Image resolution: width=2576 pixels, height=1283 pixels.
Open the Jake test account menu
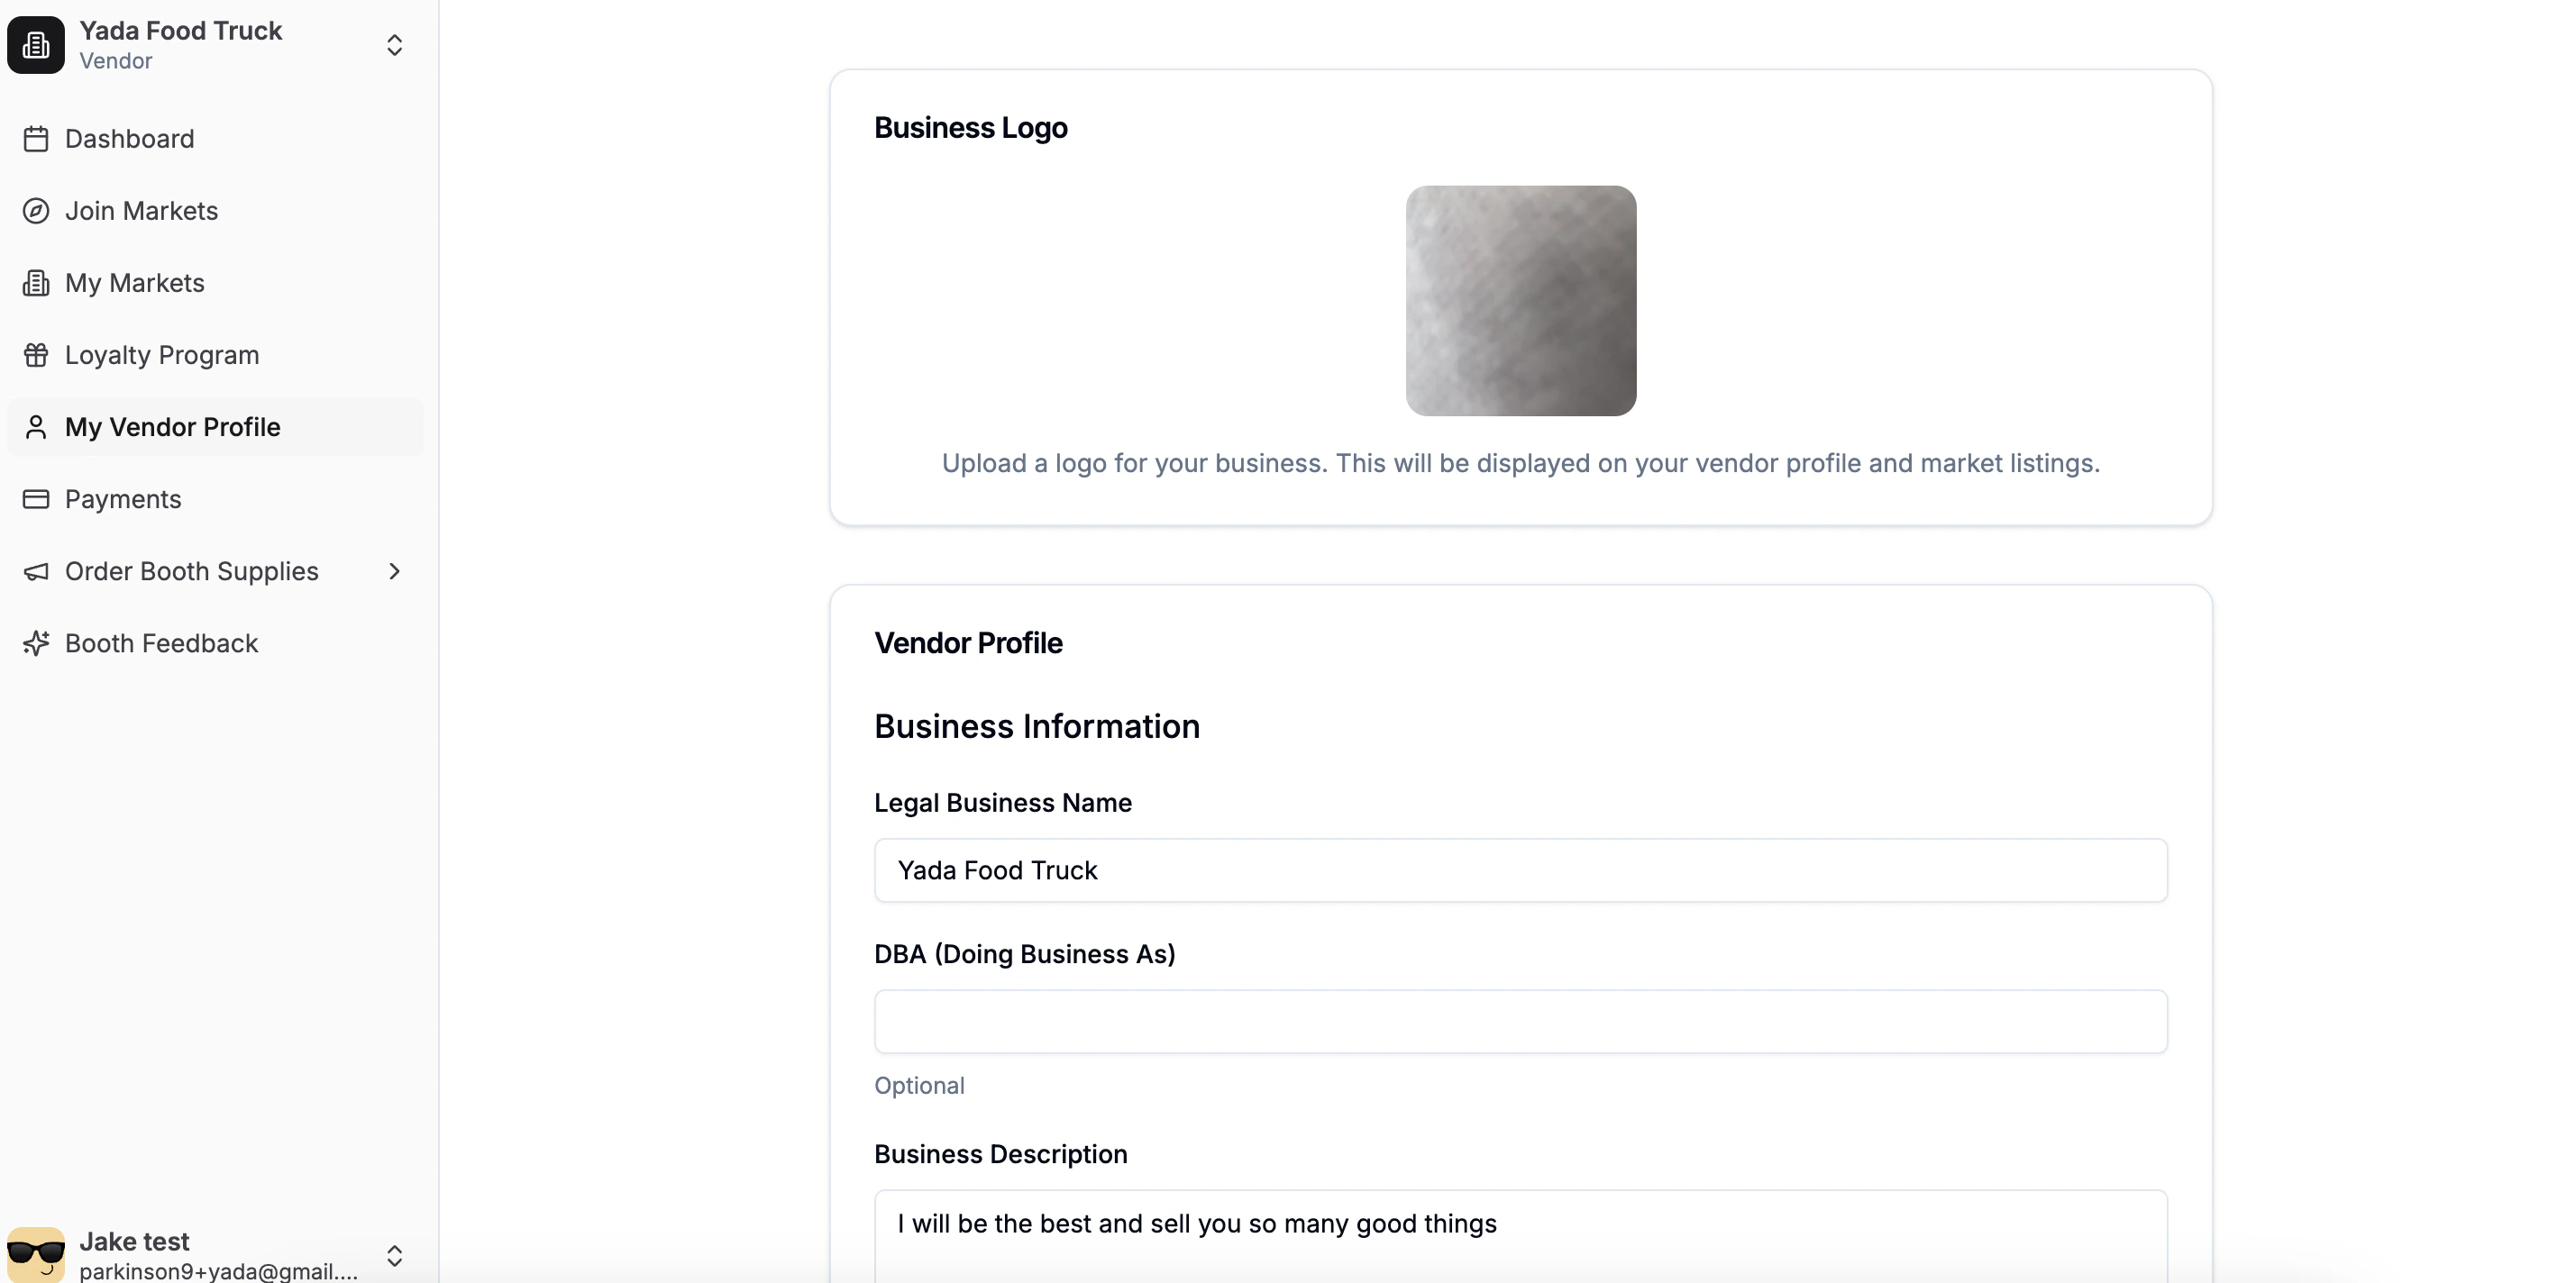394,1256
